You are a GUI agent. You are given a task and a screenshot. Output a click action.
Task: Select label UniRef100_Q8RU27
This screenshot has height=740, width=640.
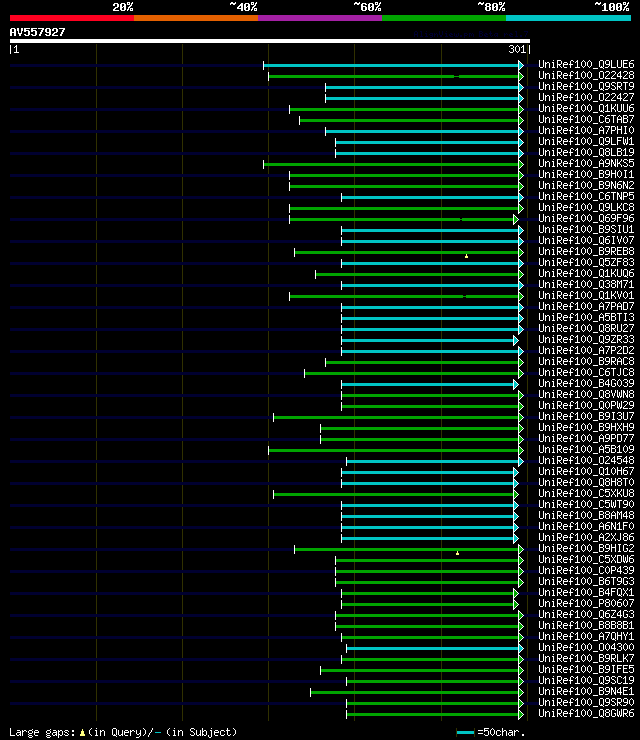pyautogui.click(x=586, y=328)
